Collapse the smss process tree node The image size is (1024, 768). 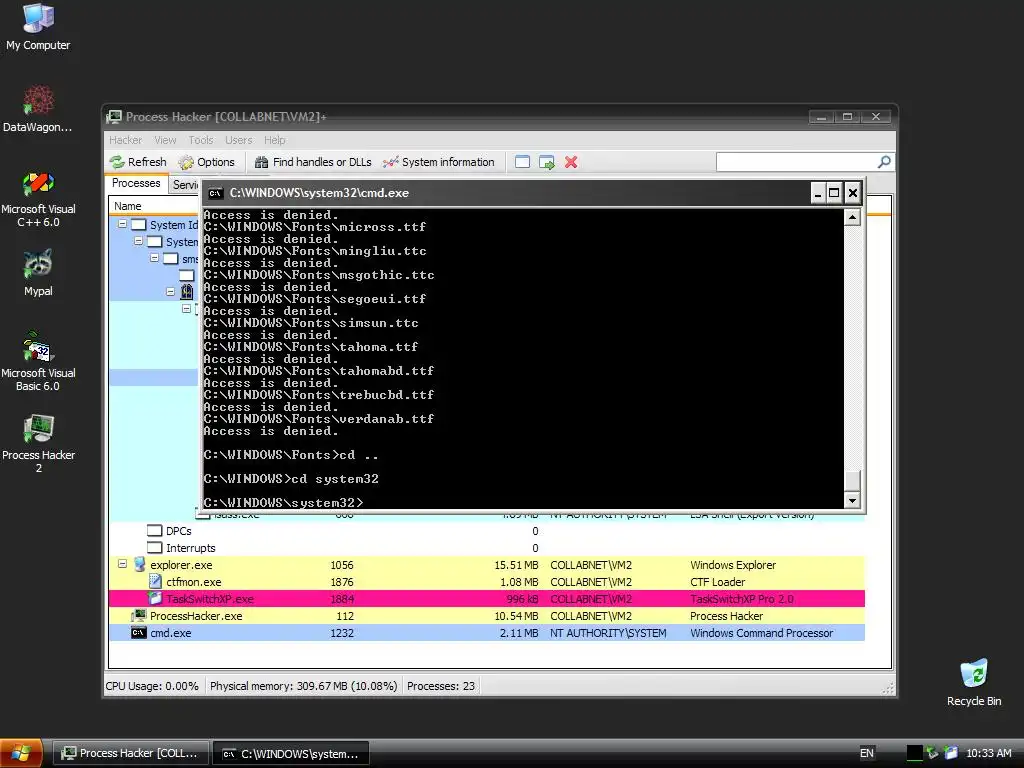click(154, 258)
